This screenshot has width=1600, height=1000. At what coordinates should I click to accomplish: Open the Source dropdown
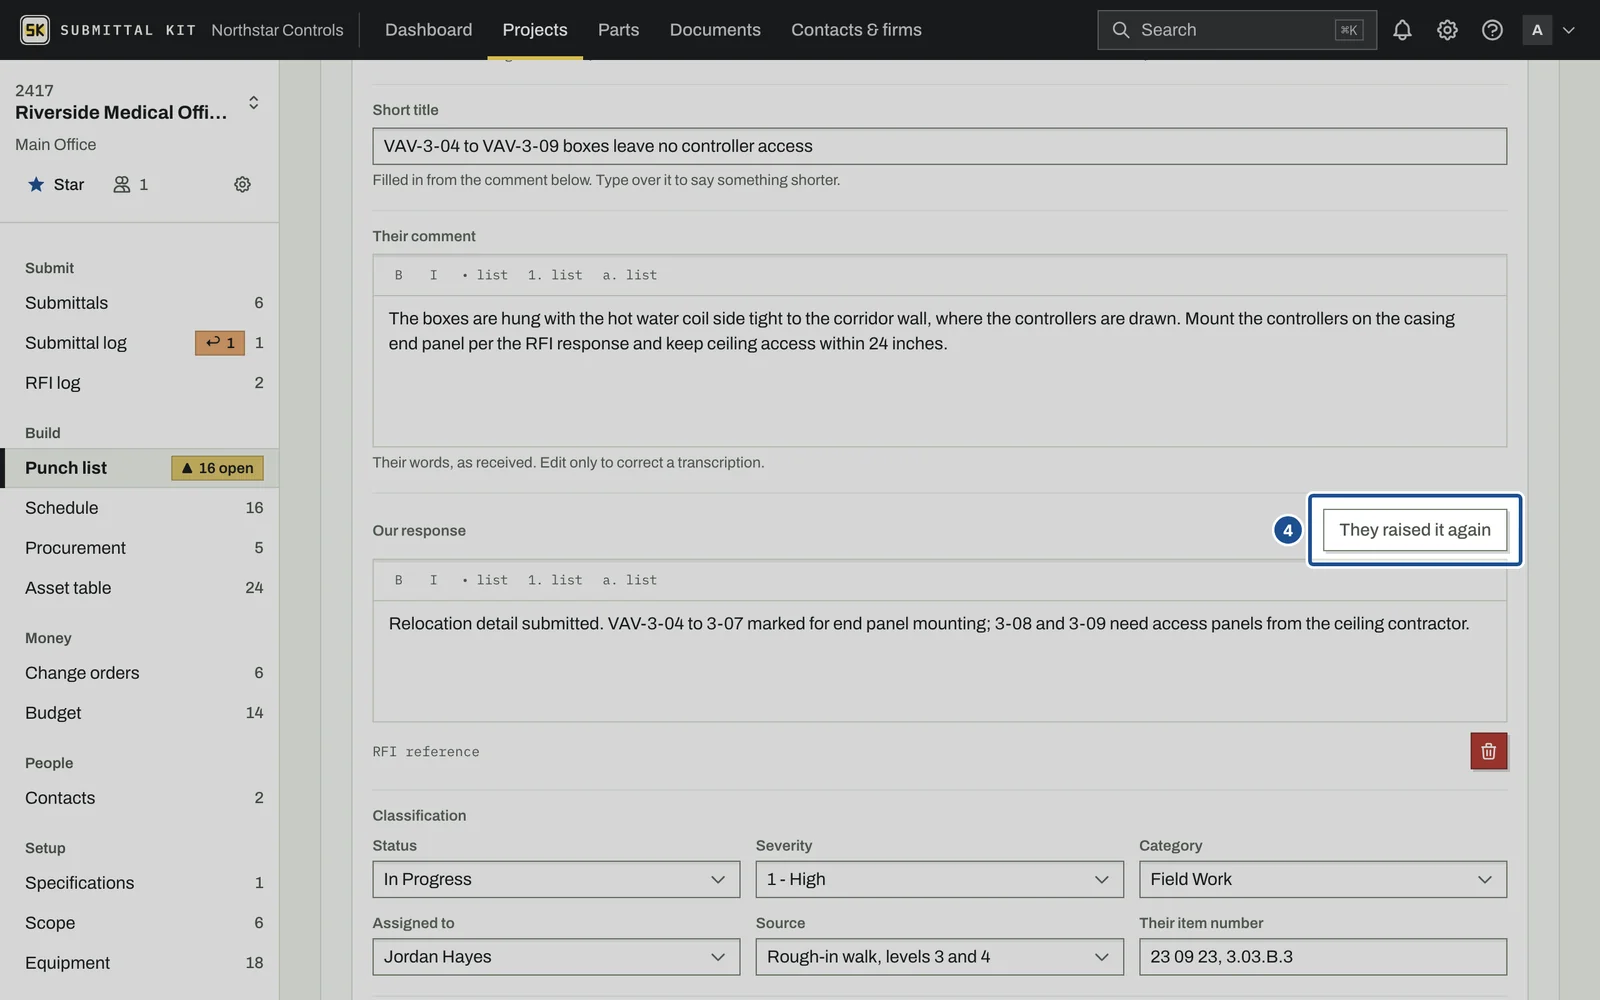click(939, 957)
